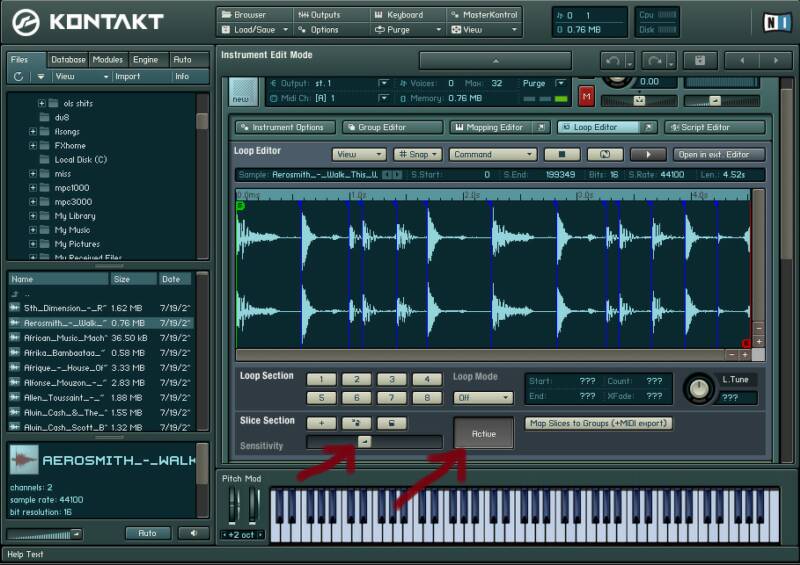
Task: Toggle Loop Section 2
Action: (x=356, y=379)
